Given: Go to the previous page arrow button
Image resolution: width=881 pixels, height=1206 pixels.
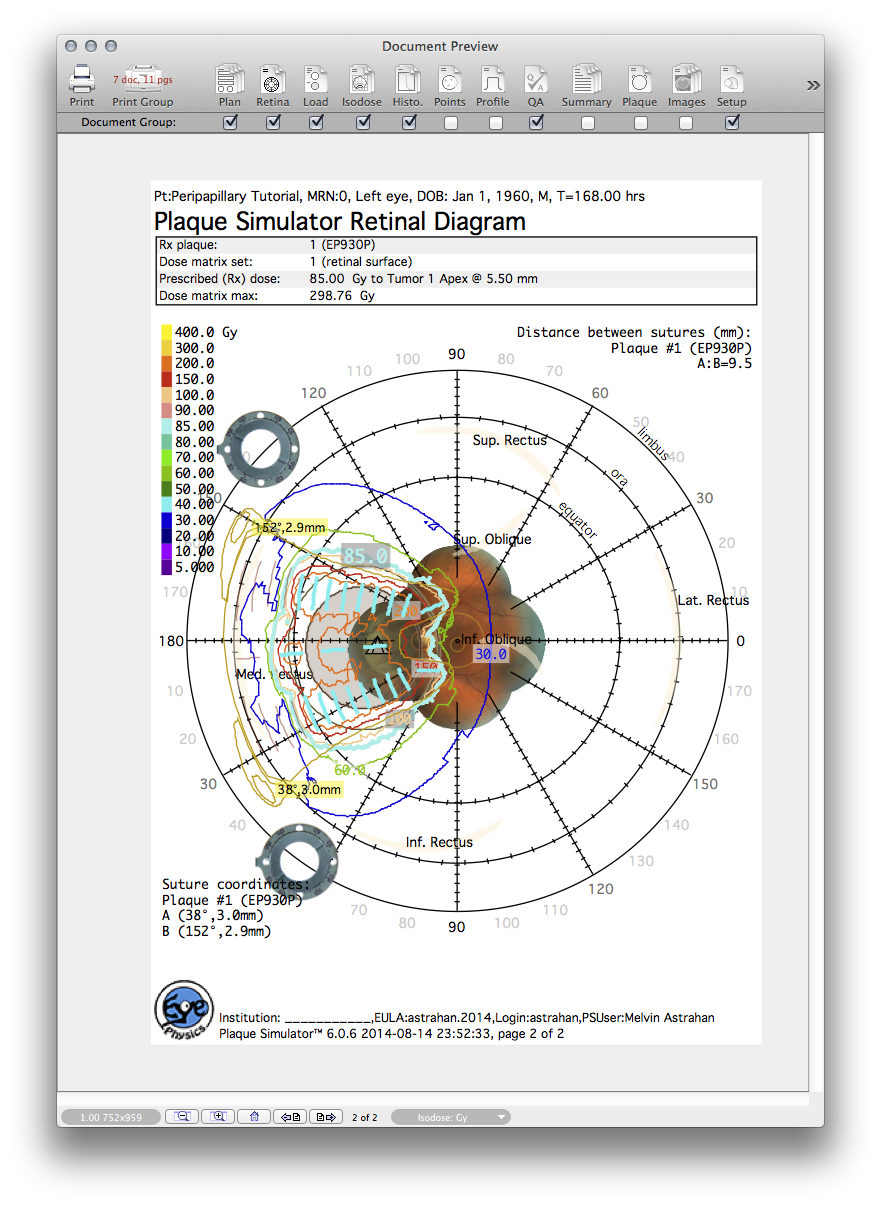Looking at the screenshot, I should coord(290,1117).
